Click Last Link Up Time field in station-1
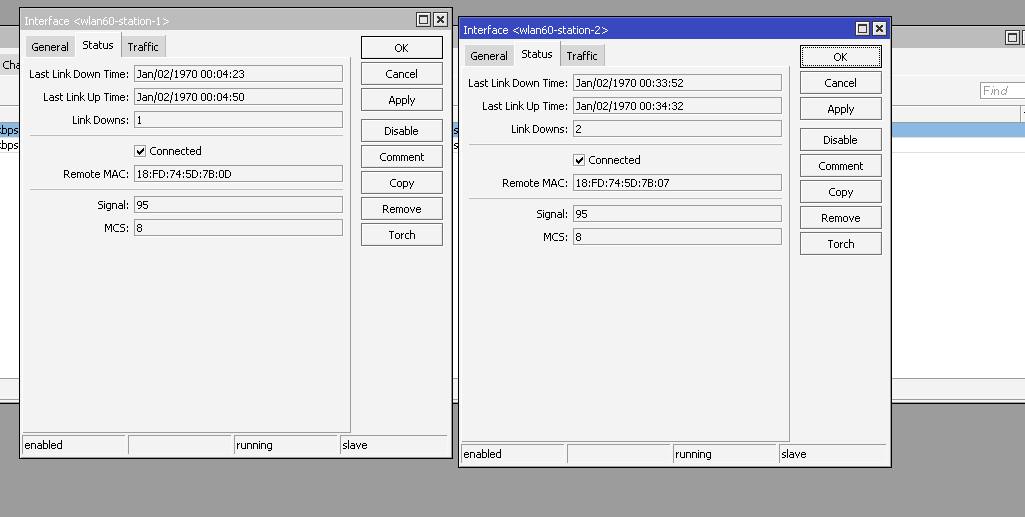This screenshot has height=517, width=1025. [239, 97]
